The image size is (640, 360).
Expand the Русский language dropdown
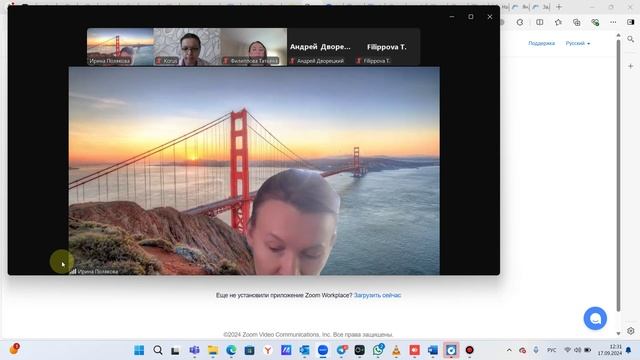click(x=578, y=43)
